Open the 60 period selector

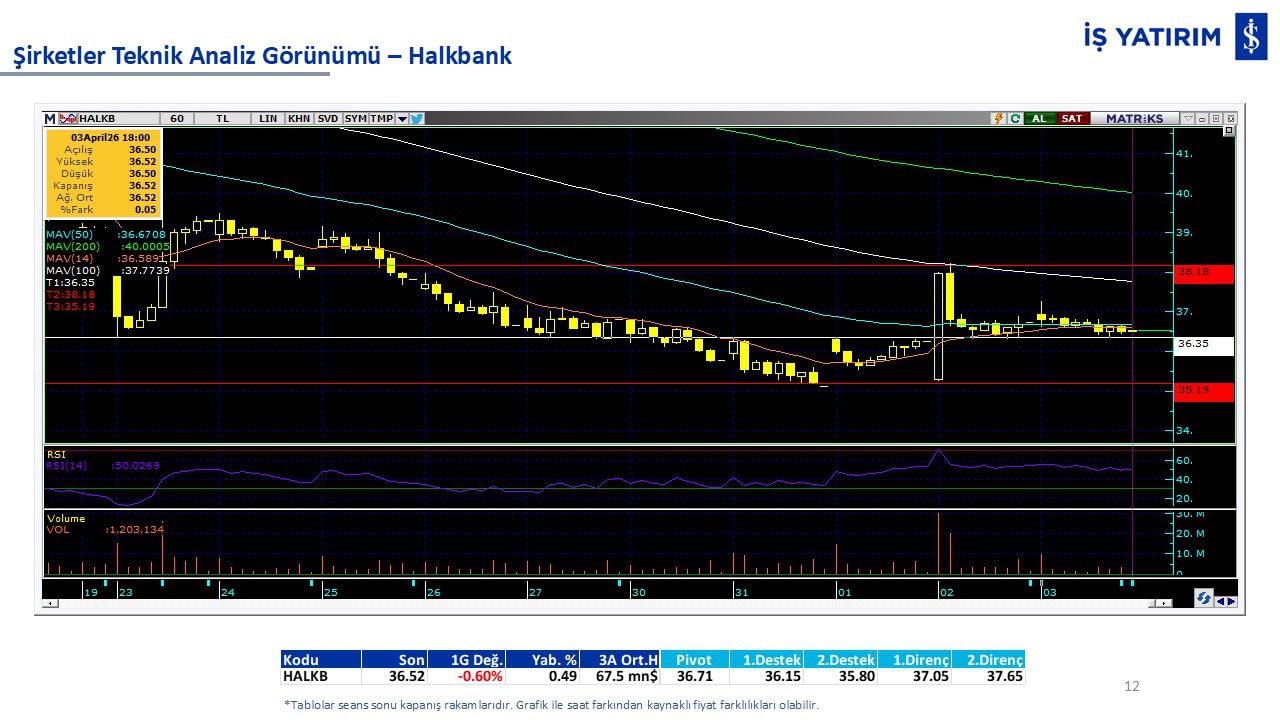(x=177, y=118)
